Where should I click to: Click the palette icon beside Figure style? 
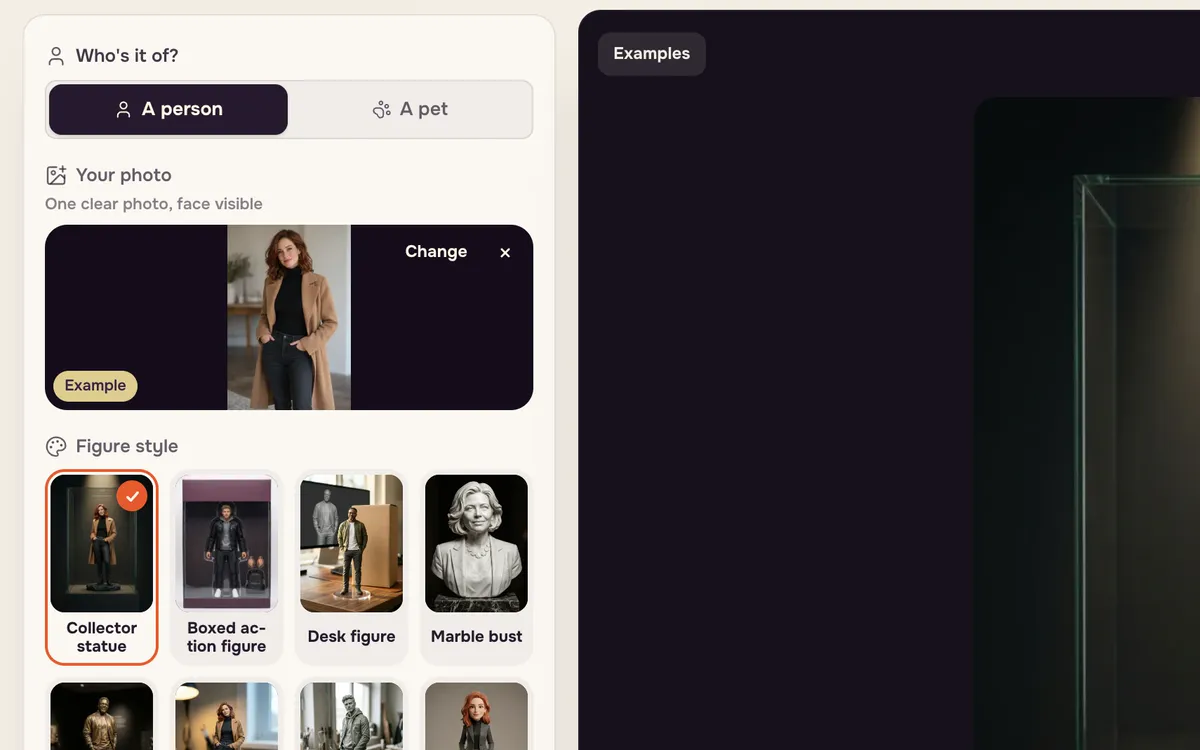(x=56, y=446)
